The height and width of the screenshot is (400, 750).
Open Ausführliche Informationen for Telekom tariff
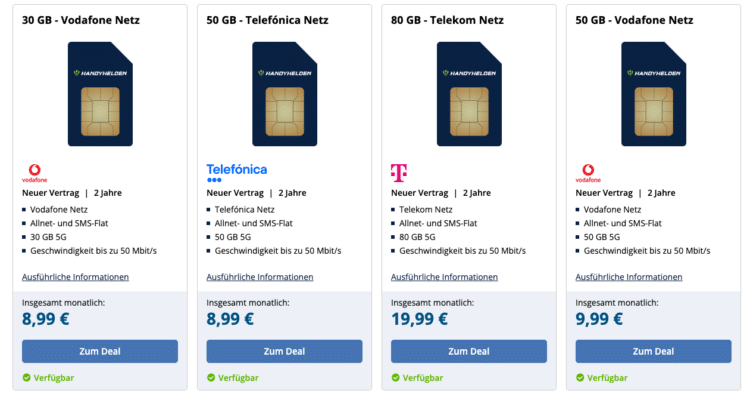(x=444, y=277)
